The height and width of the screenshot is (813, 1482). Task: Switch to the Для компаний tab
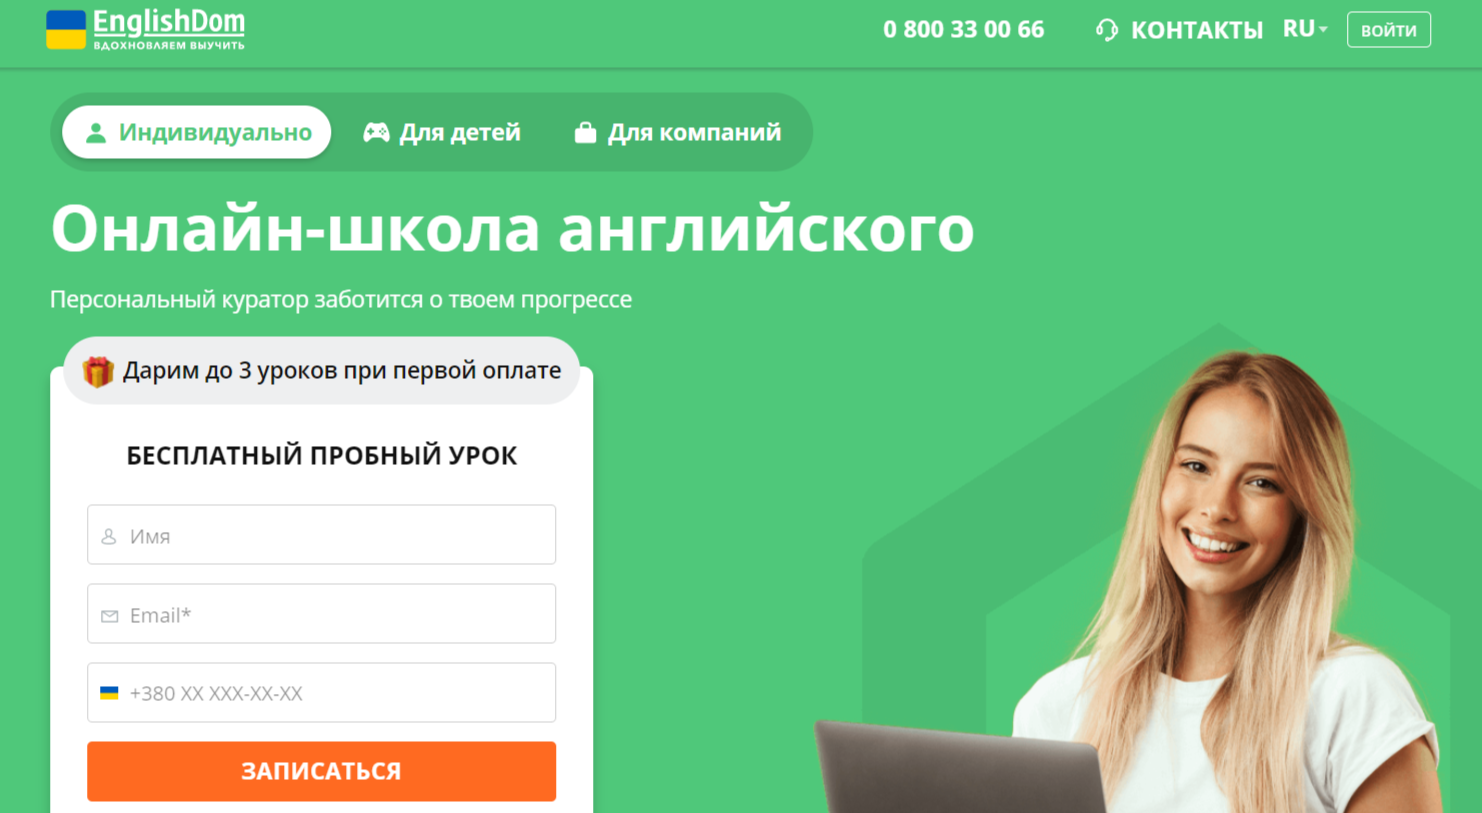[678, 132]
